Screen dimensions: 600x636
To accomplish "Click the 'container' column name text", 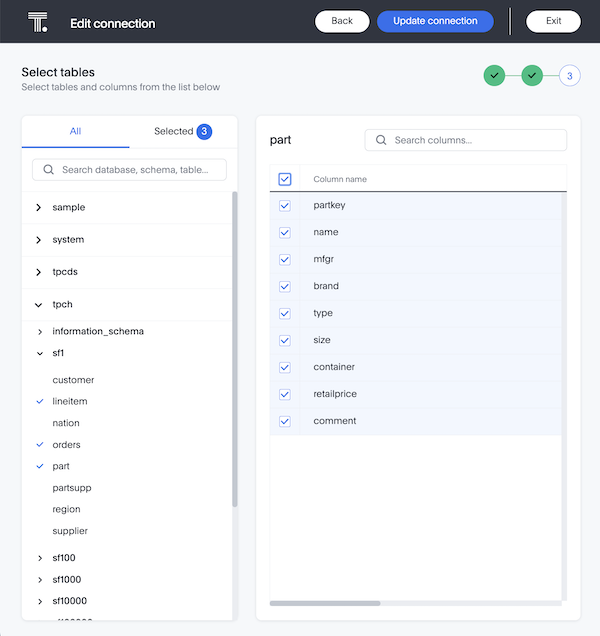I will tap(334, 367).
